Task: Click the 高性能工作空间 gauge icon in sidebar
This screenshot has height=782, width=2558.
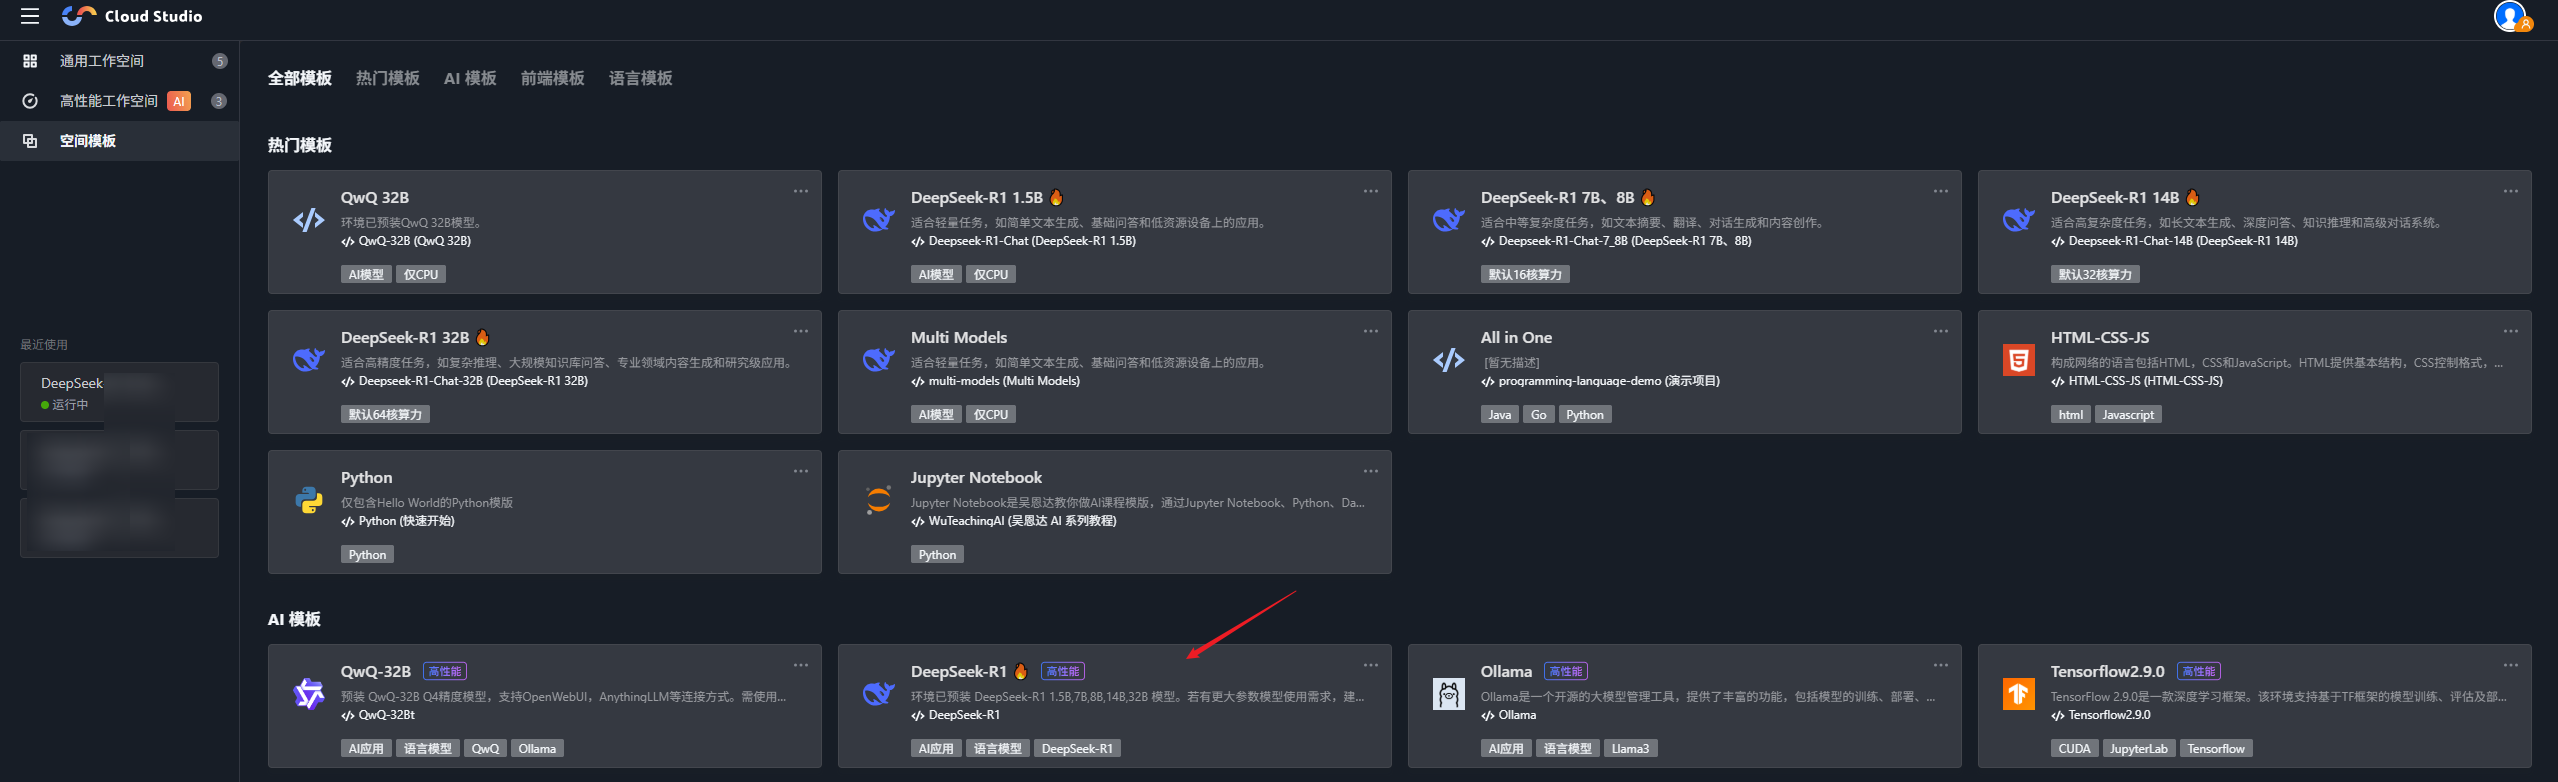Action: tap(30, 101)
